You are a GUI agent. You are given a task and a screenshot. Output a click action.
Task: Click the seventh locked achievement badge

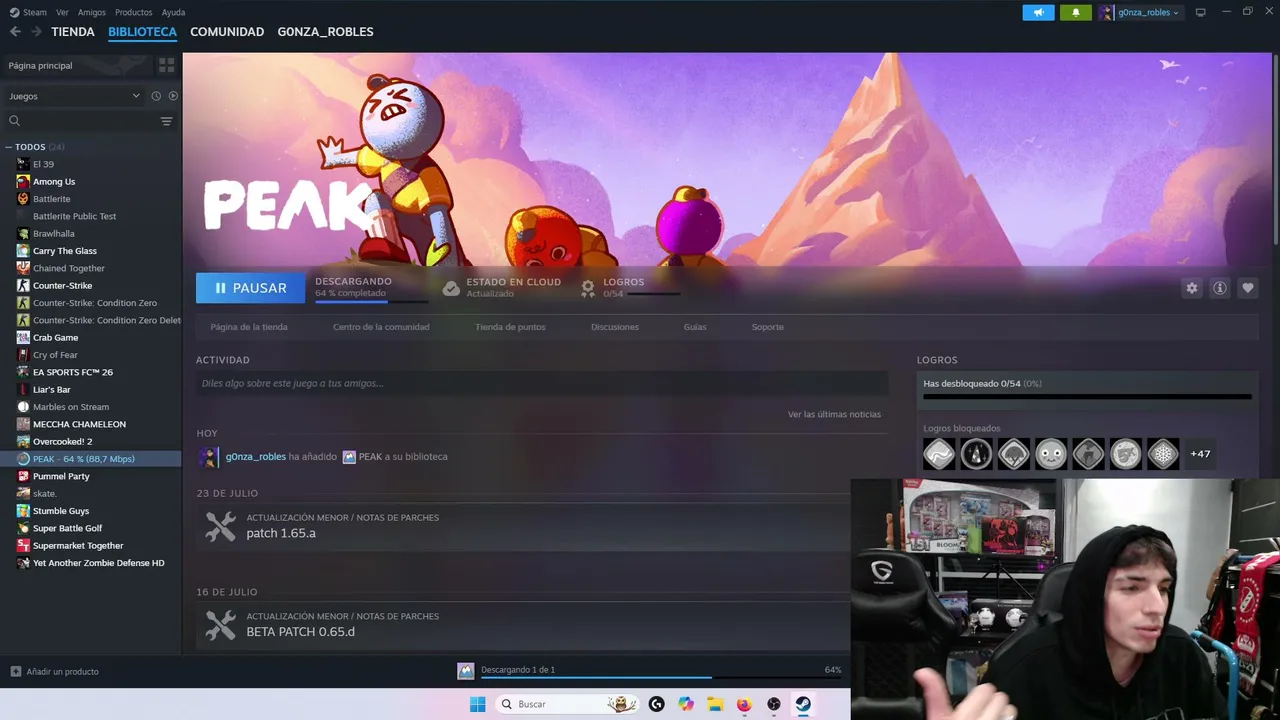[x=1163, y=454]
